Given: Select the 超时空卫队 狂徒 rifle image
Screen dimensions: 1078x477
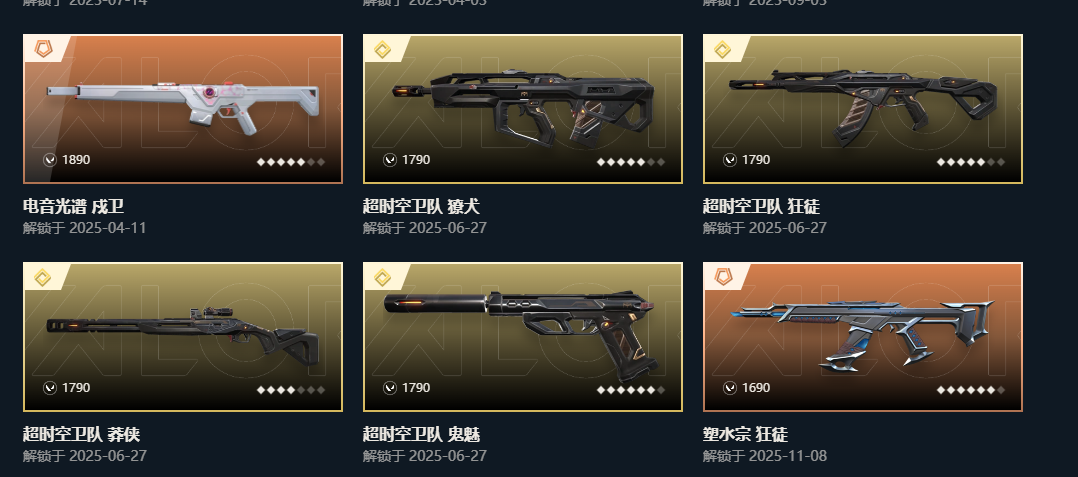Looking at the screenshot, I should (863, 107).
